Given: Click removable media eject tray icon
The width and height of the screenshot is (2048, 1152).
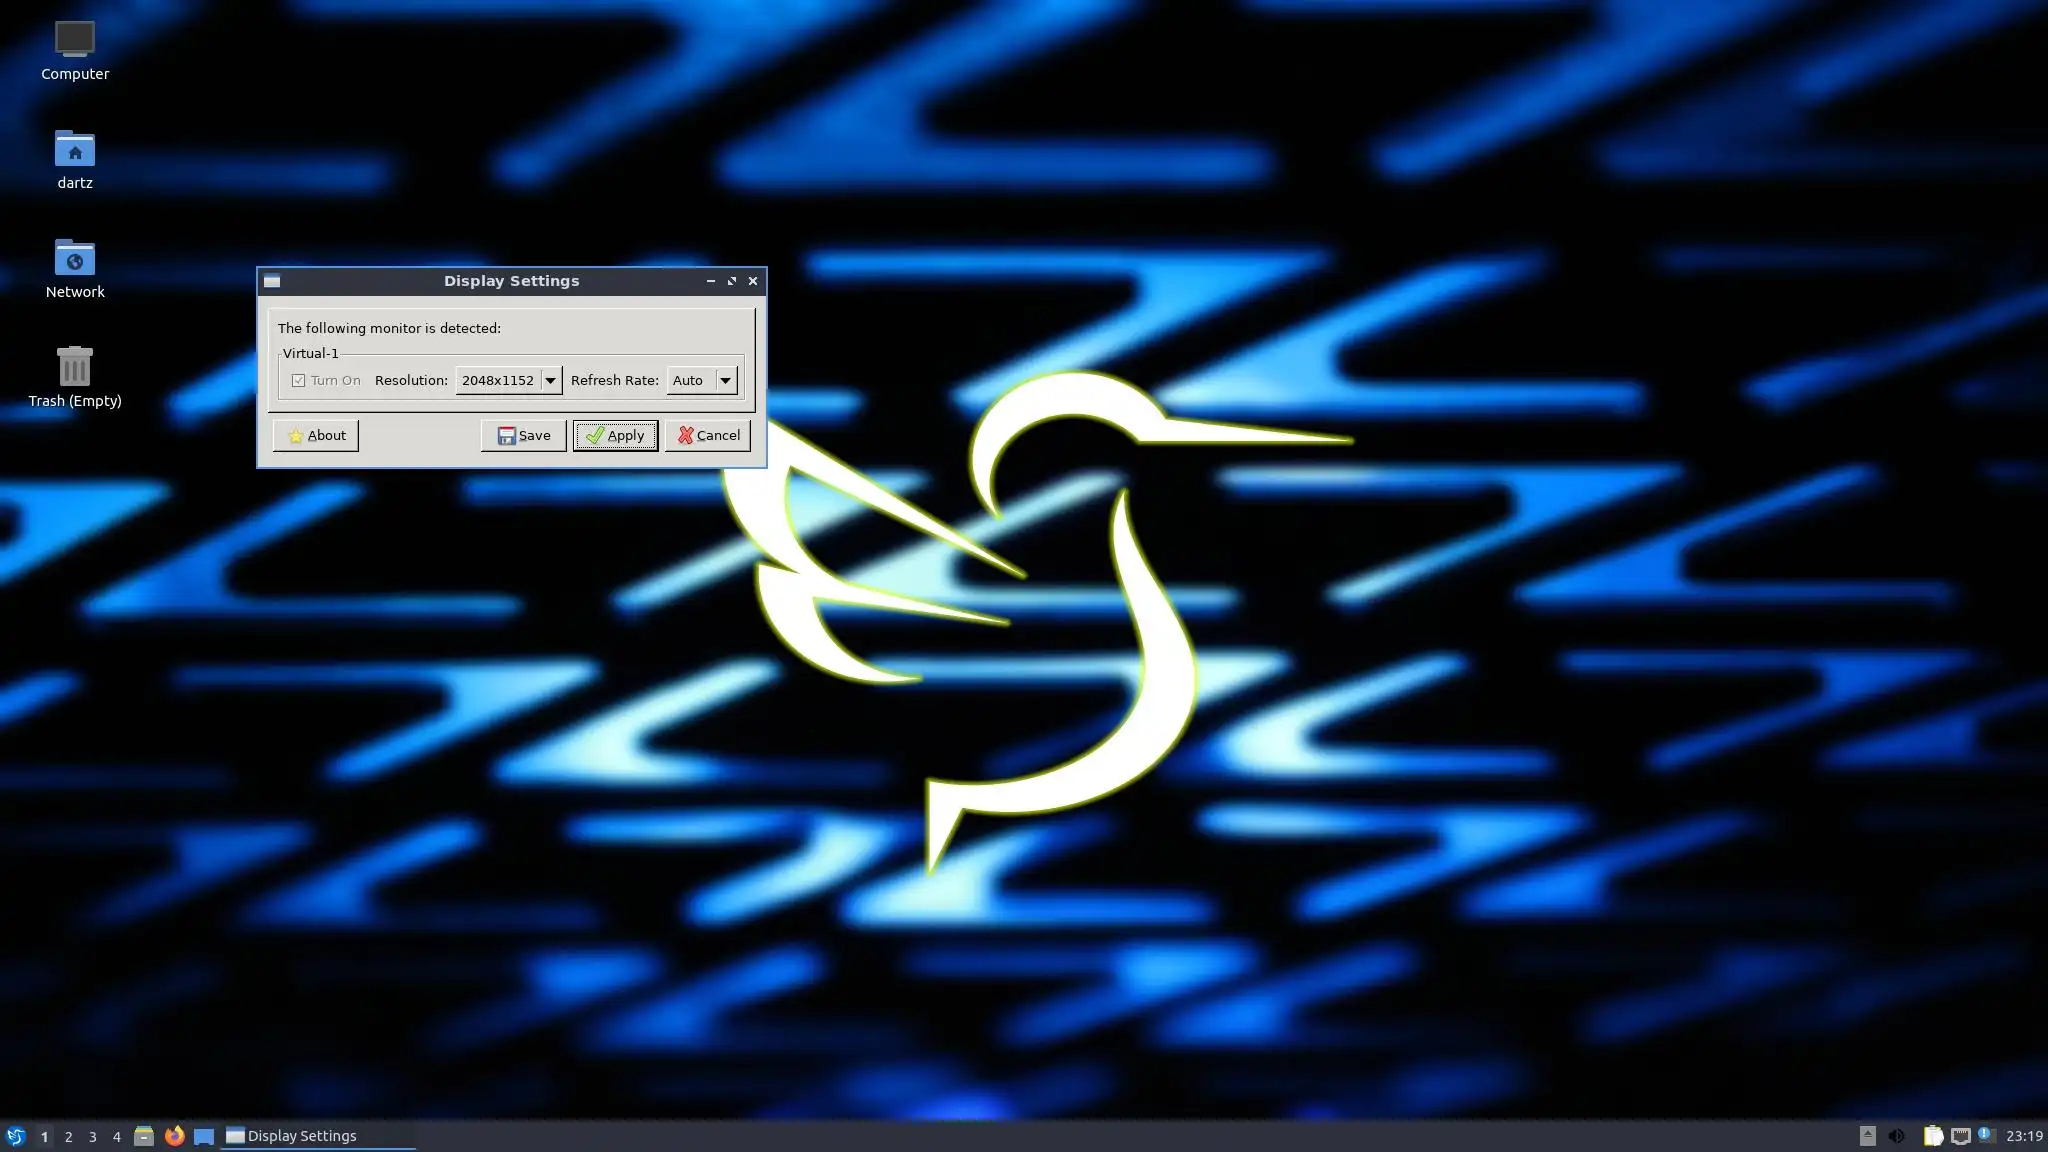Looking at the screenshot, I should (1867, 1136).
